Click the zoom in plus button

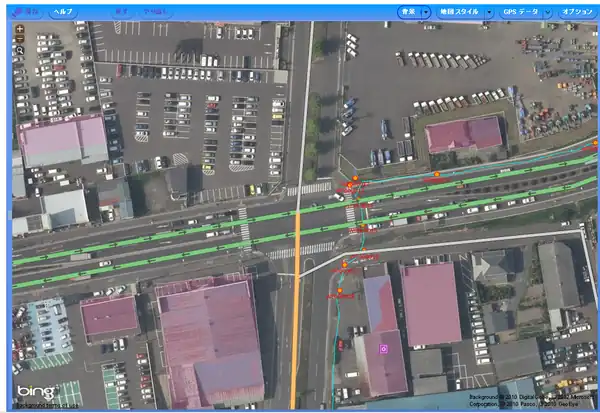(20, 29)
